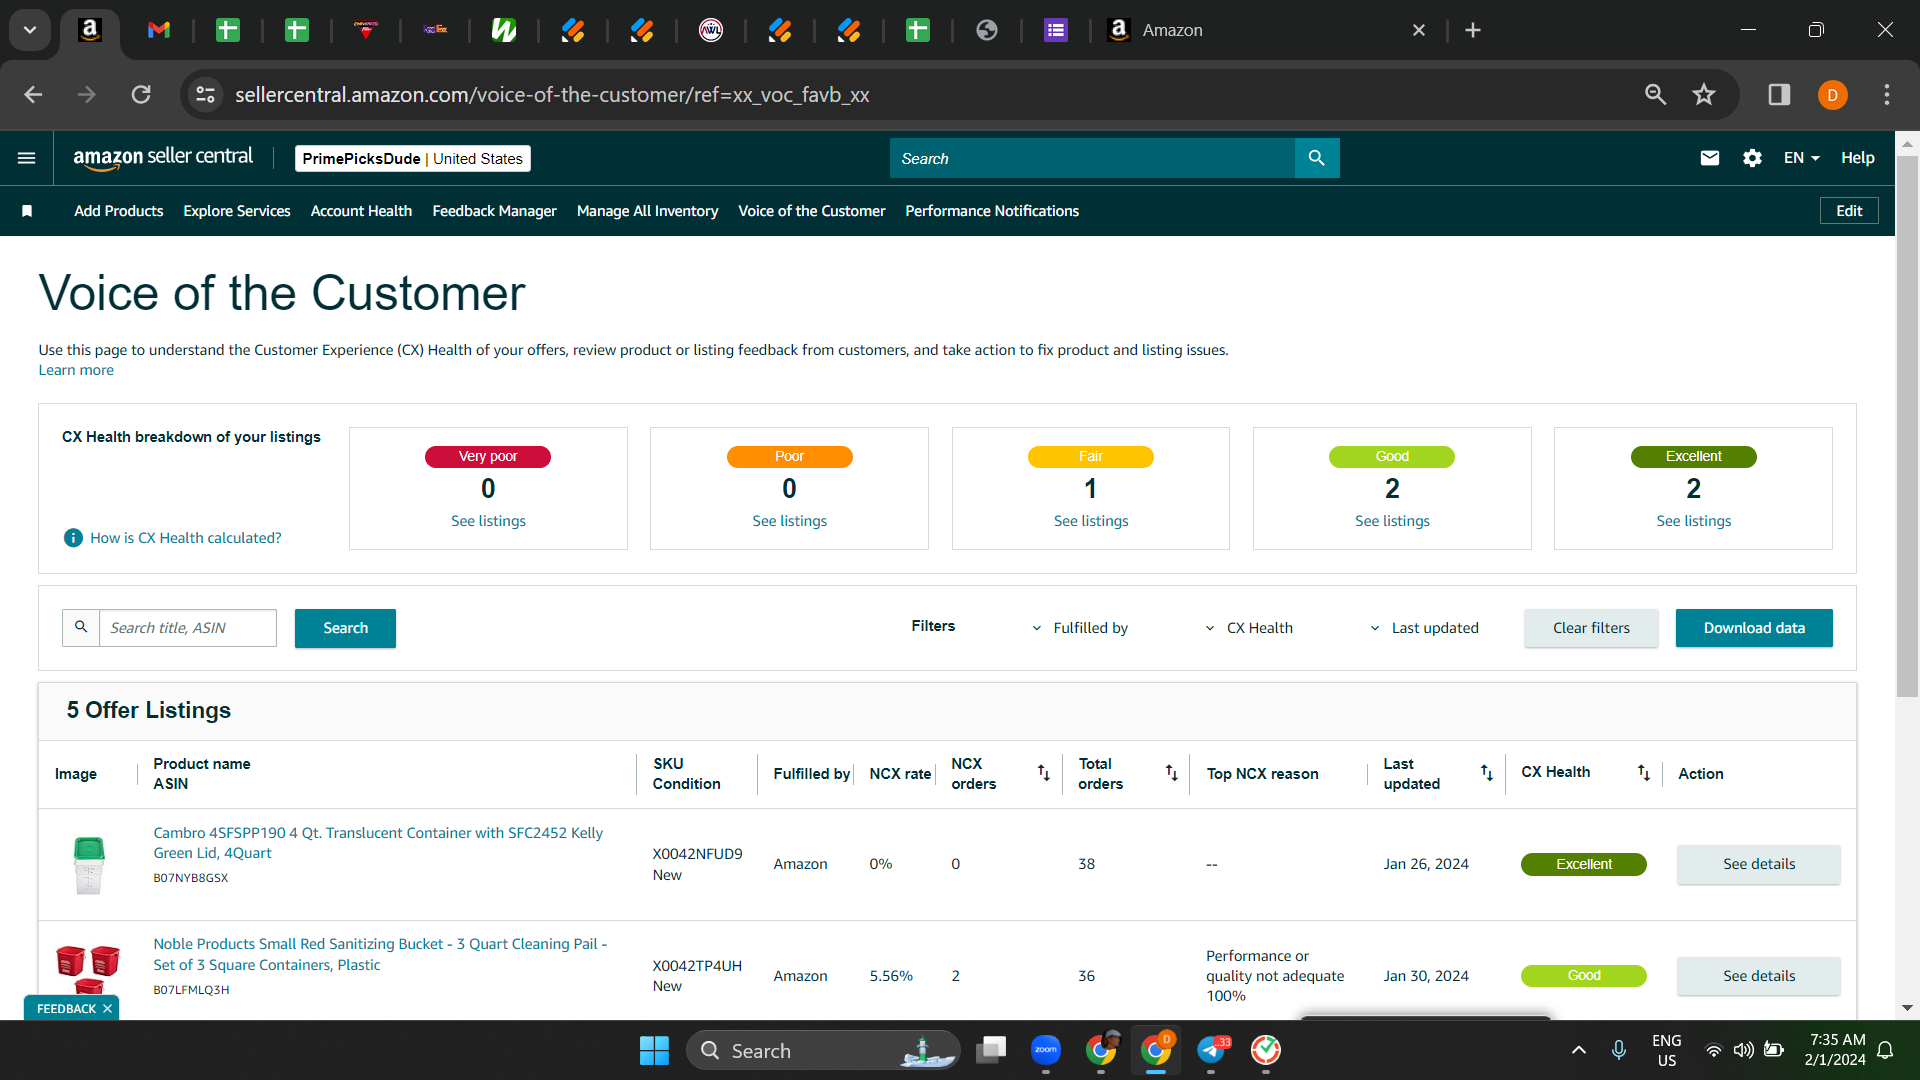Open Noble Products Sanitizing Bucket link
This screenshot has width=1920, height=1080.
(x=380, y=954)
